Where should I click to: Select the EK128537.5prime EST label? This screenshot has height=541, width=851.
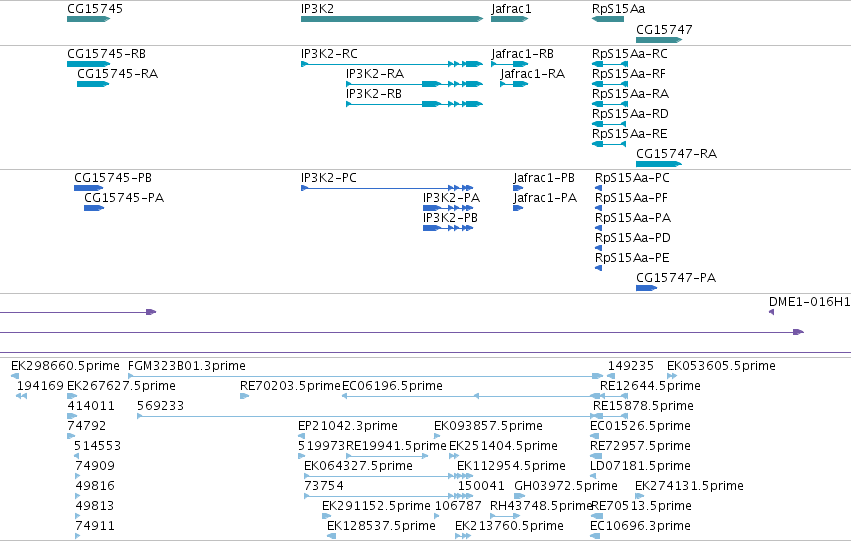381,527
